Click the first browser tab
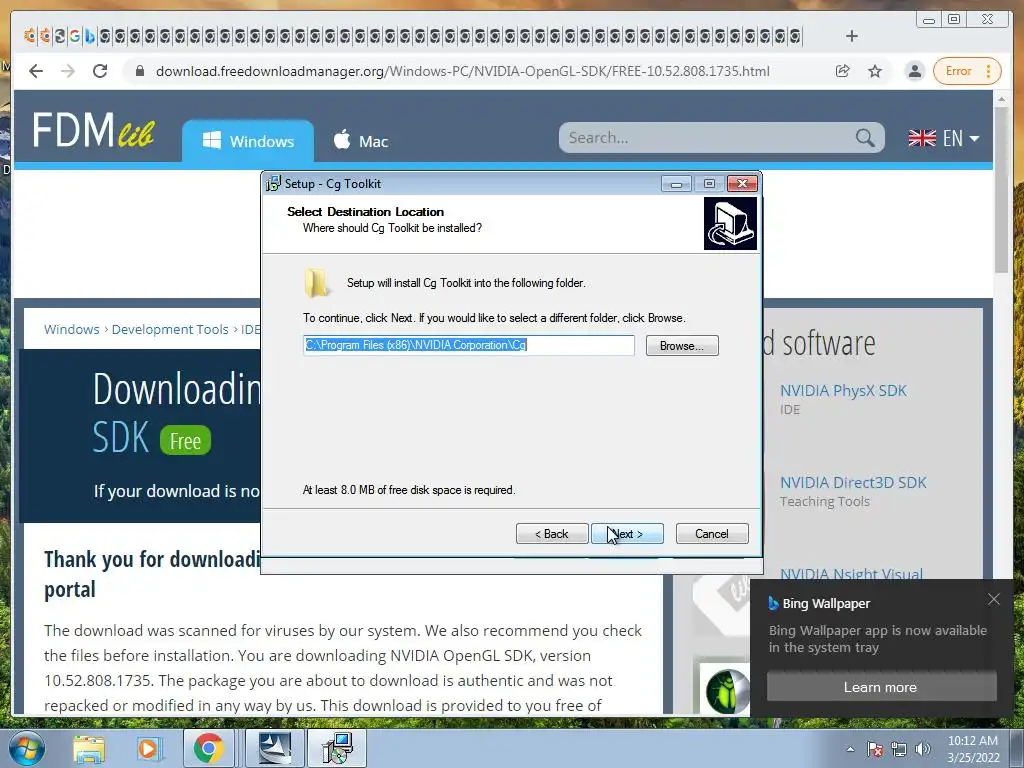The width and height of the screenshot is (1024, 768). [30, 36]
